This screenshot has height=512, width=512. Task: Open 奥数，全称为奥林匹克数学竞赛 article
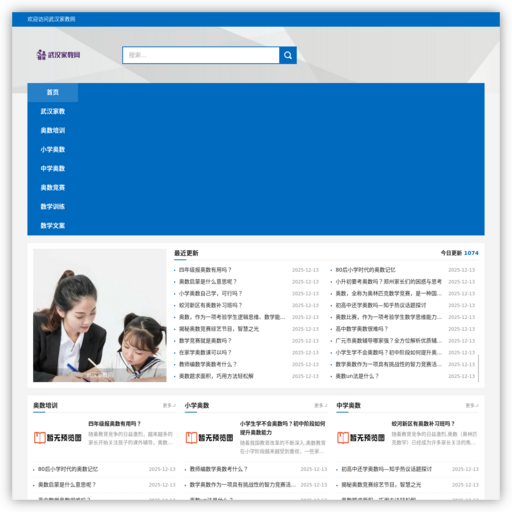pyautogui.click(x=388, y=293)
